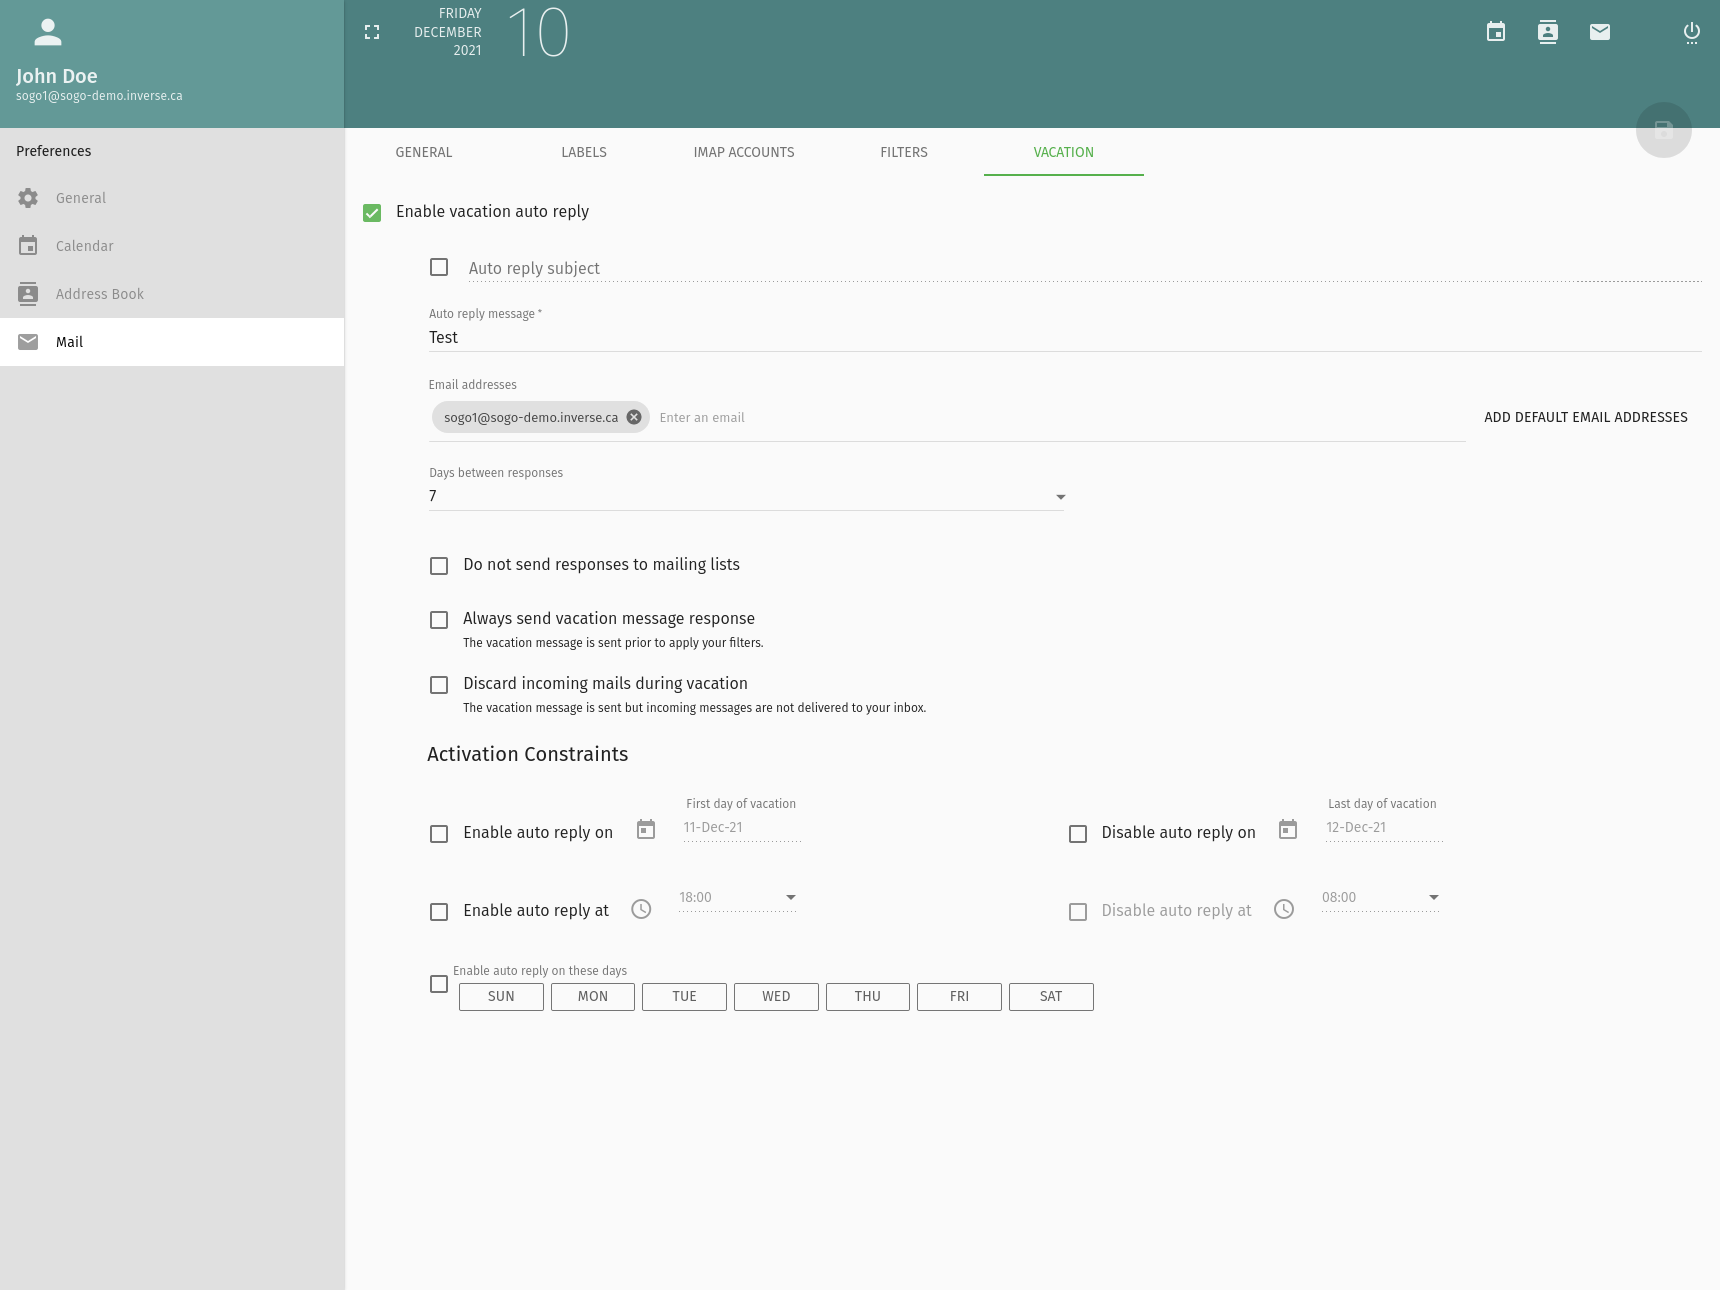Check Do not send responses to mailing lists
Image resolution: width=1720 pixels, height=1290 pixels.
pyautogui.click(x=439, y=566)
